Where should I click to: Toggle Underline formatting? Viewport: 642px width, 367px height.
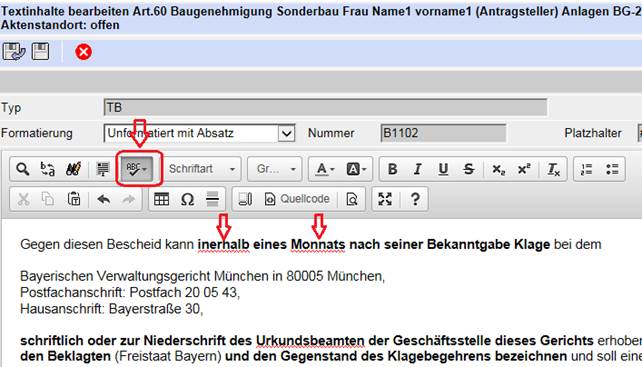[443, 169]
